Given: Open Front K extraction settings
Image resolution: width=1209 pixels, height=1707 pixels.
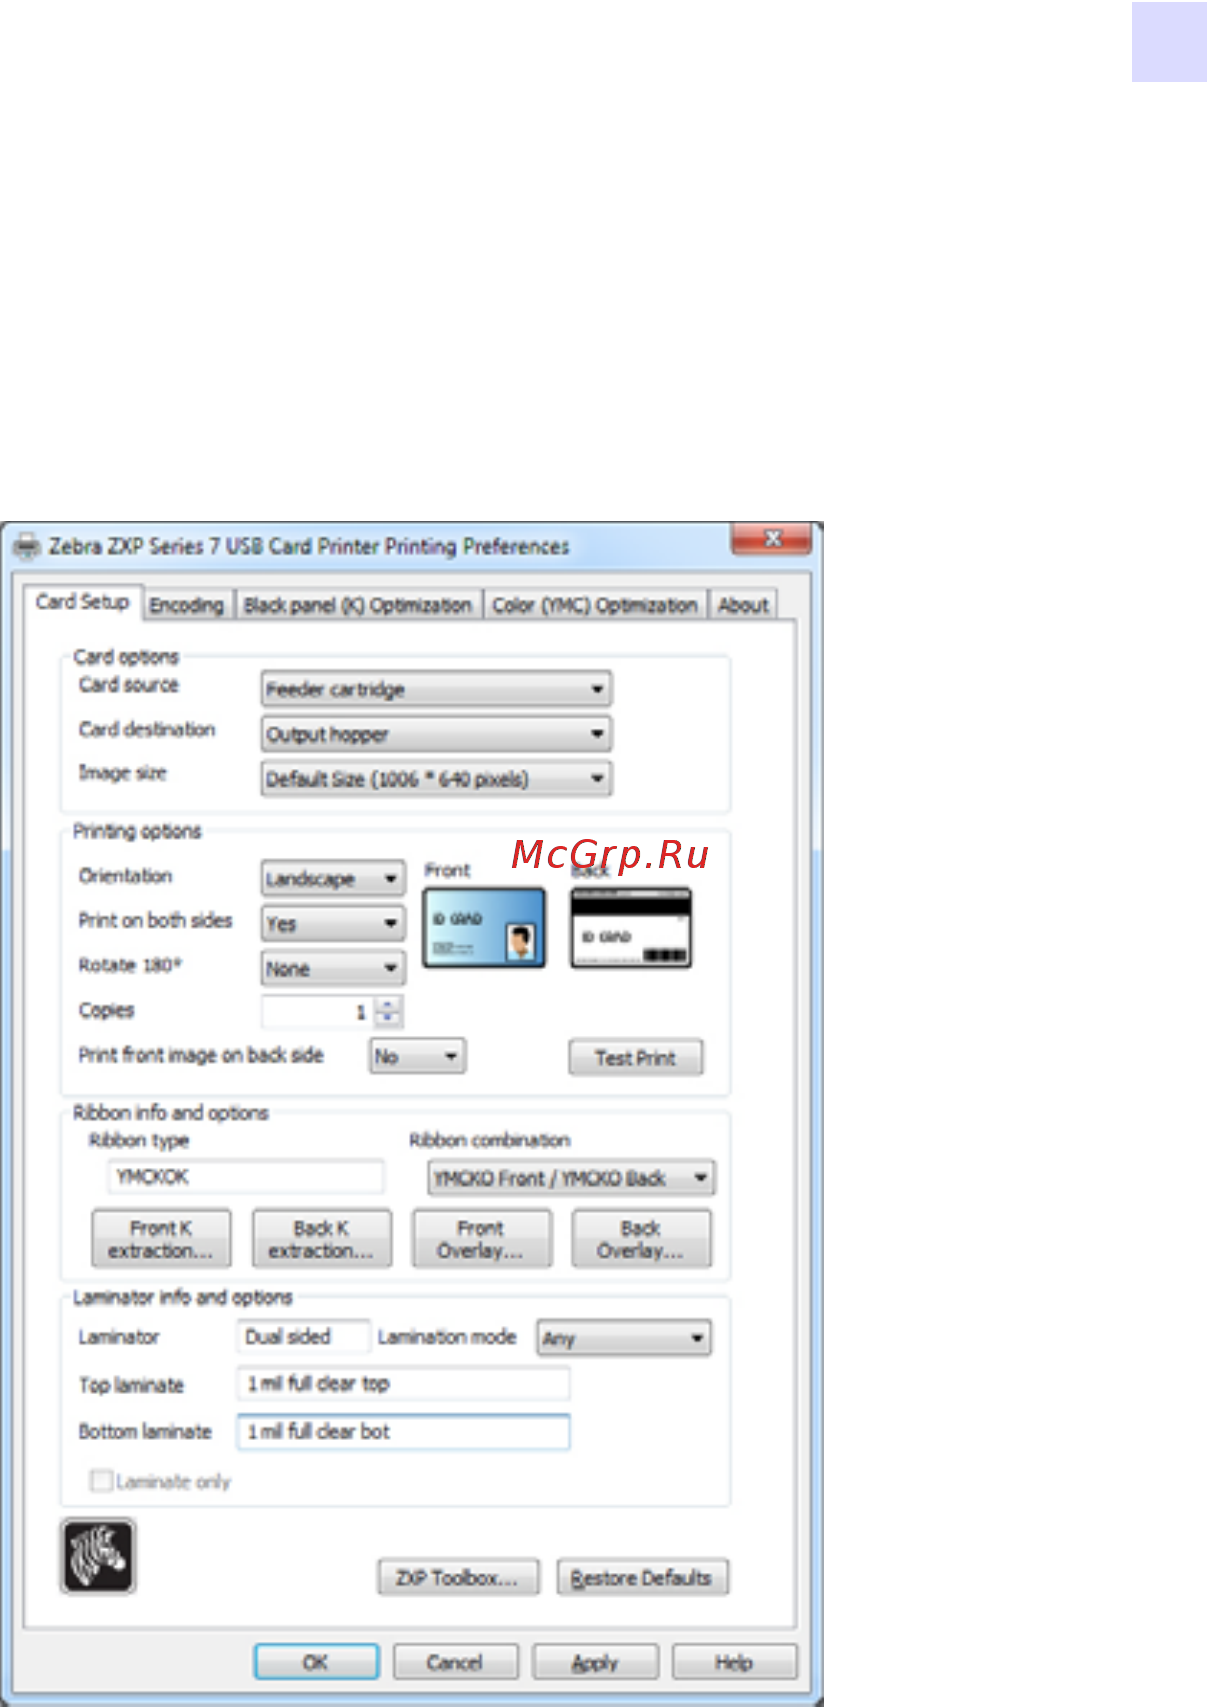Looking at the screenshot, I should click(161, 1239).
